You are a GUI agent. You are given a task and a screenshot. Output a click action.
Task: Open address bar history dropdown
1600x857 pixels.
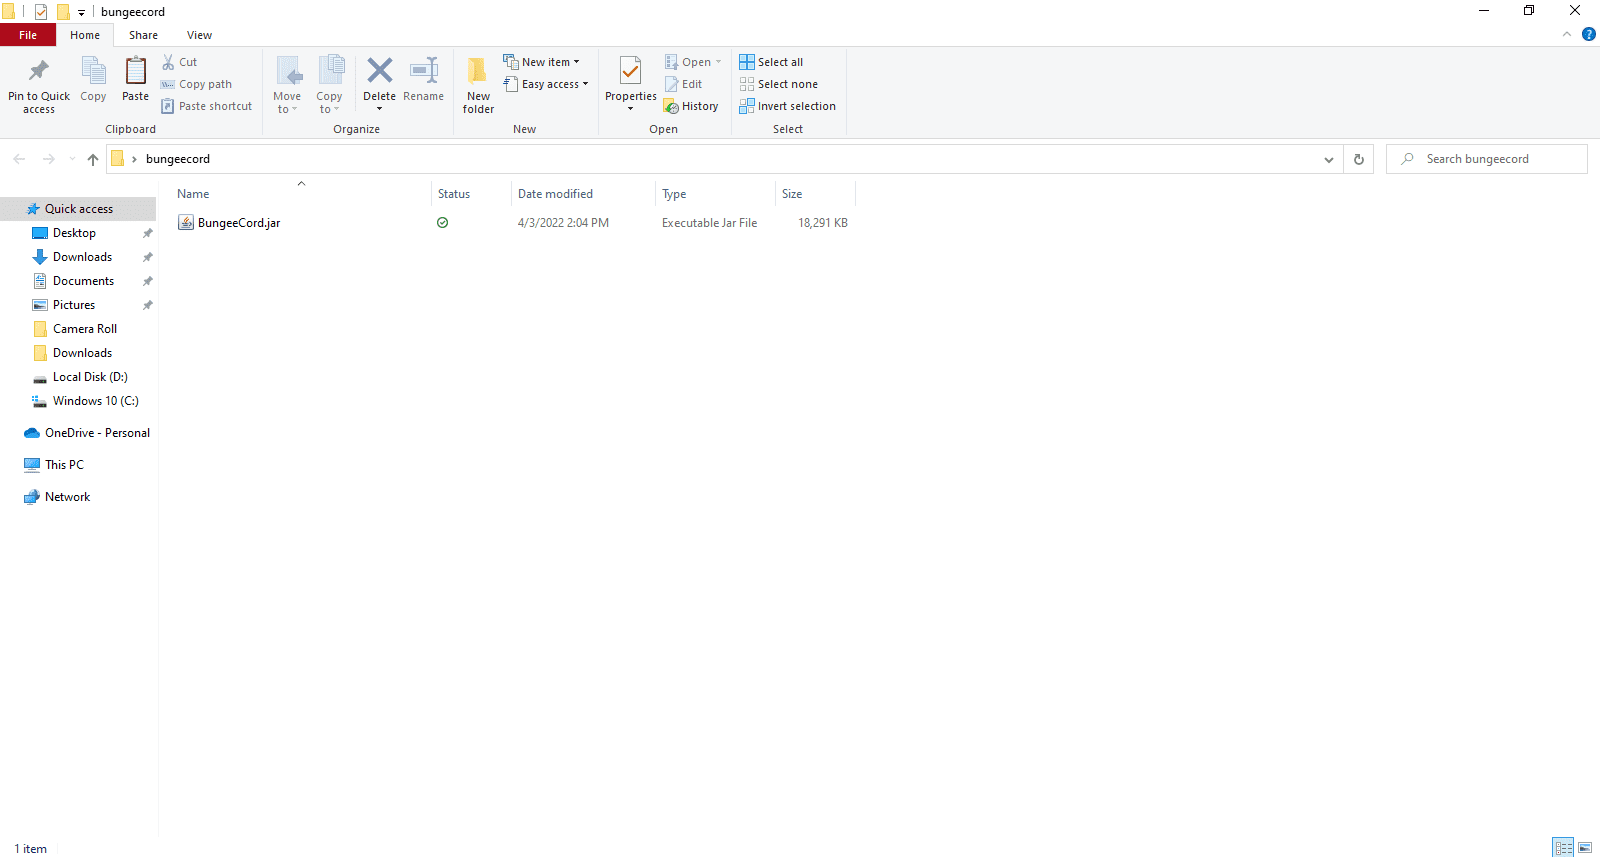coord(1328,159)
